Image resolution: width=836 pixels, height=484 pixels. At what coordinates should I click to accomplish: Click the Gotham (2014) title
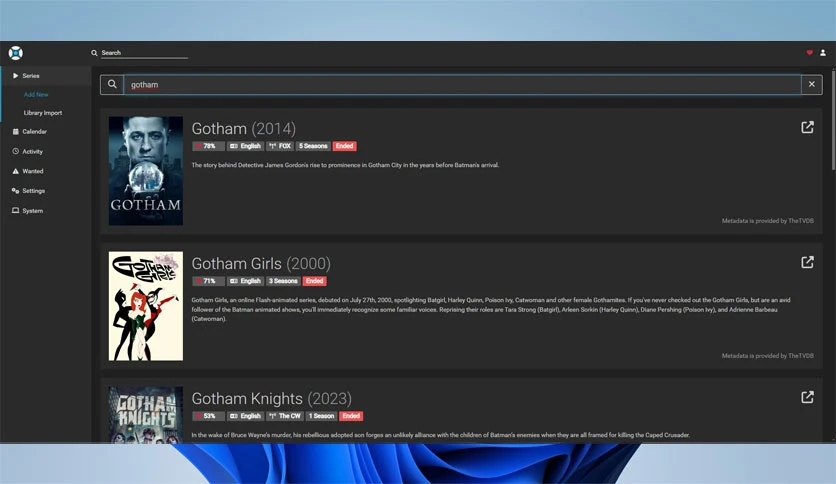click(x=244, y=128)
